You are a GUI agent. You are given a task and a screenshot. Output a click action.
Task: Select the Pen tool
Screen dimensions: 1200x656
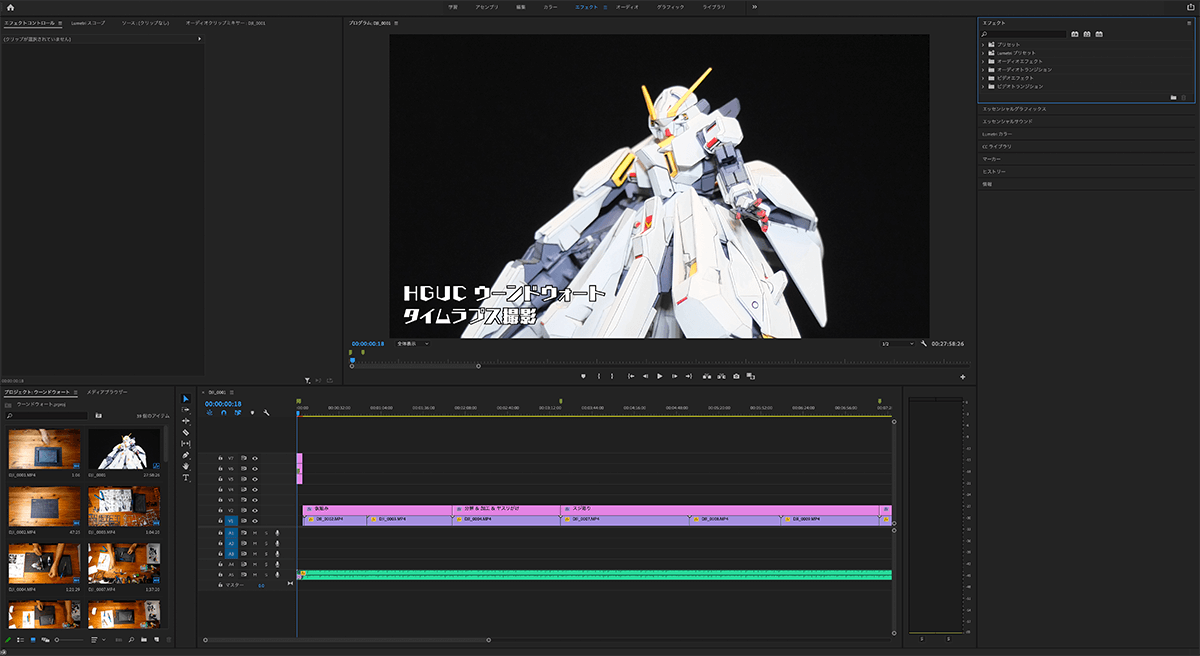point(186,455)
